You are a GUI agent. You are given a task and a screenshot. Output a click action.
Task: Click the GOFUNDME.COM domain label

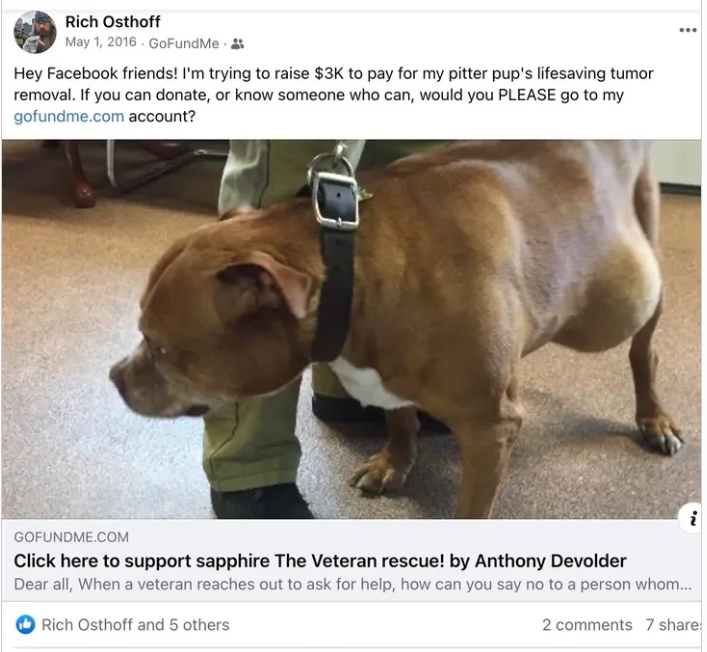[71, 537]
